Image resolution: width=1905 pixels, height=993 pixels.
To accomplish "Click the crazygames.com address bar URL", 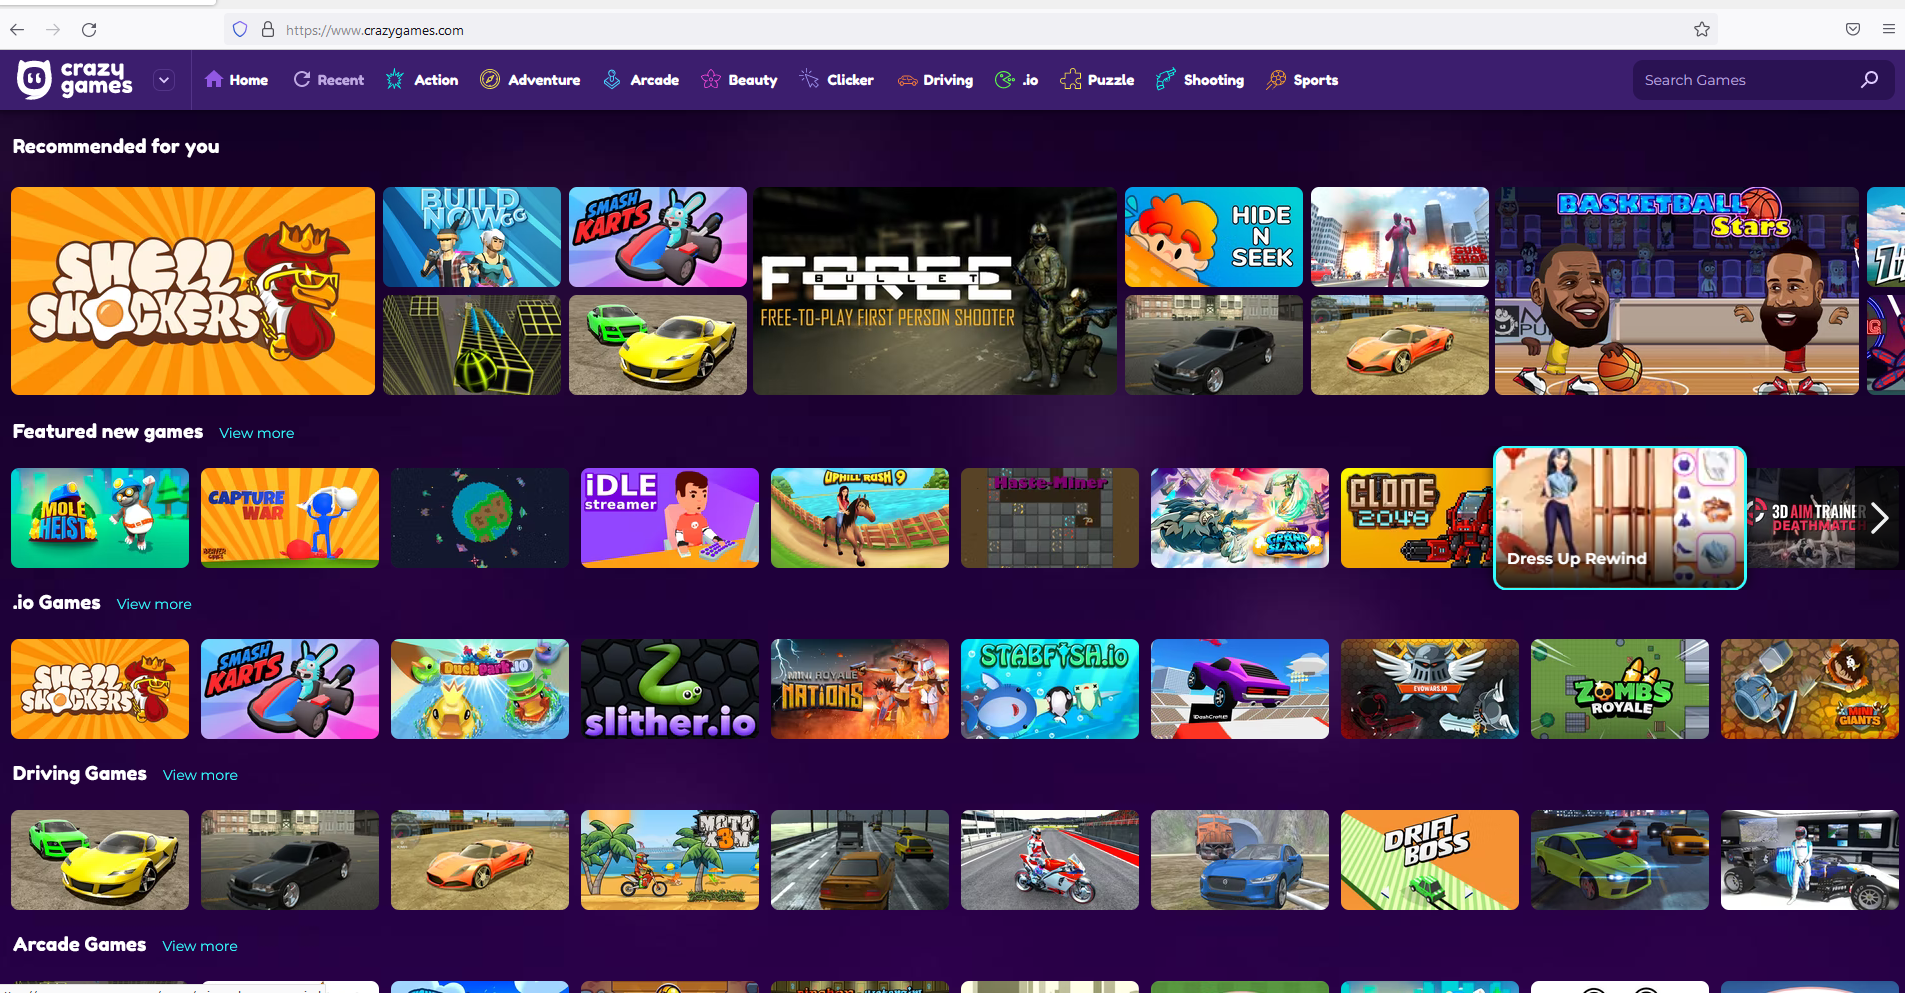I will [375, 30].
